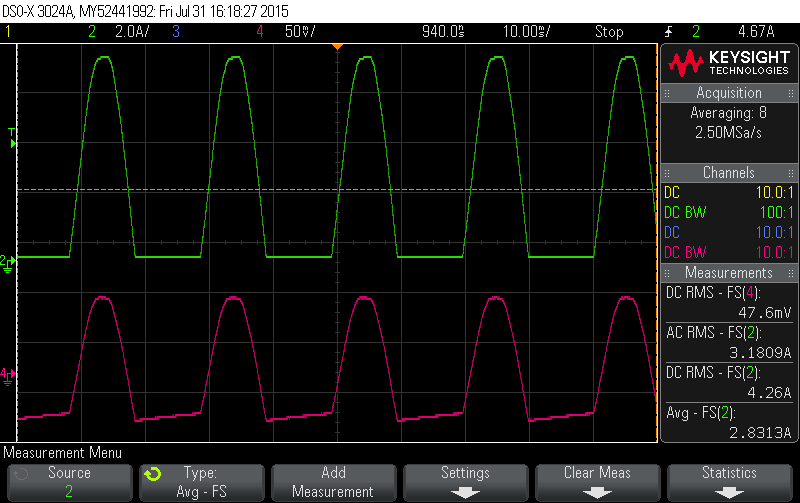Image resolution: width=800 pixels, height=503 pixels.
Task: Click the grip dots right of Measurements header
Action: click(791, 273)
